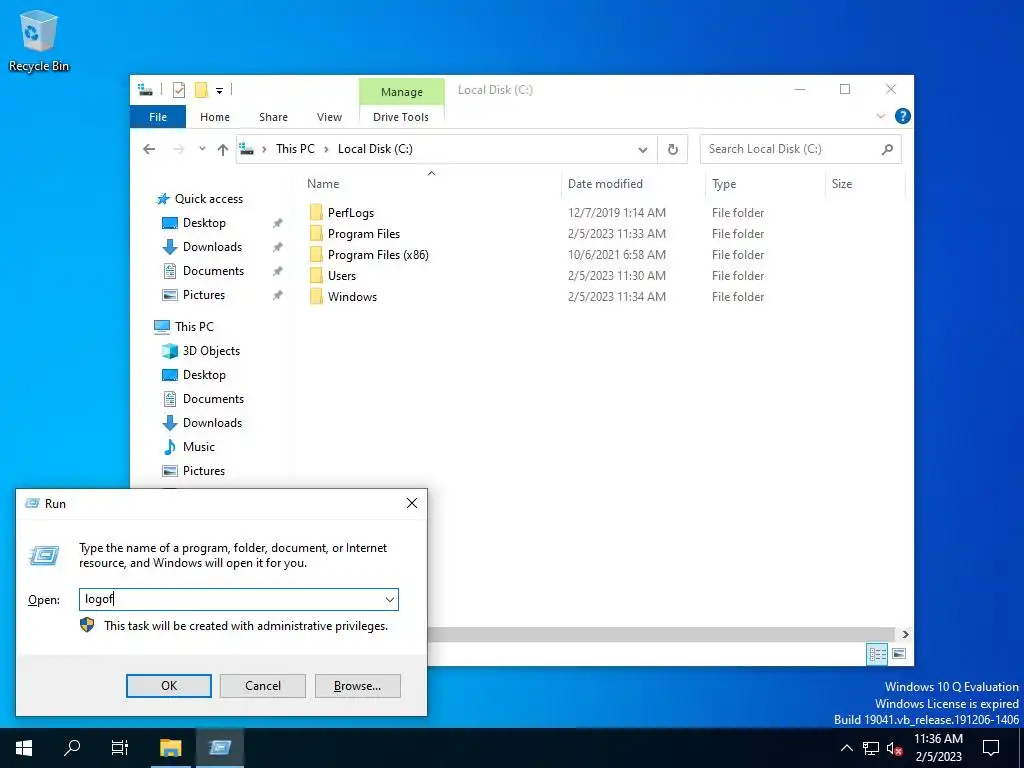Image resolution: width=1024 pixels, height=768 pixels.
Task: Open 3D Objects in navigation pane
Action: point(211,351)
